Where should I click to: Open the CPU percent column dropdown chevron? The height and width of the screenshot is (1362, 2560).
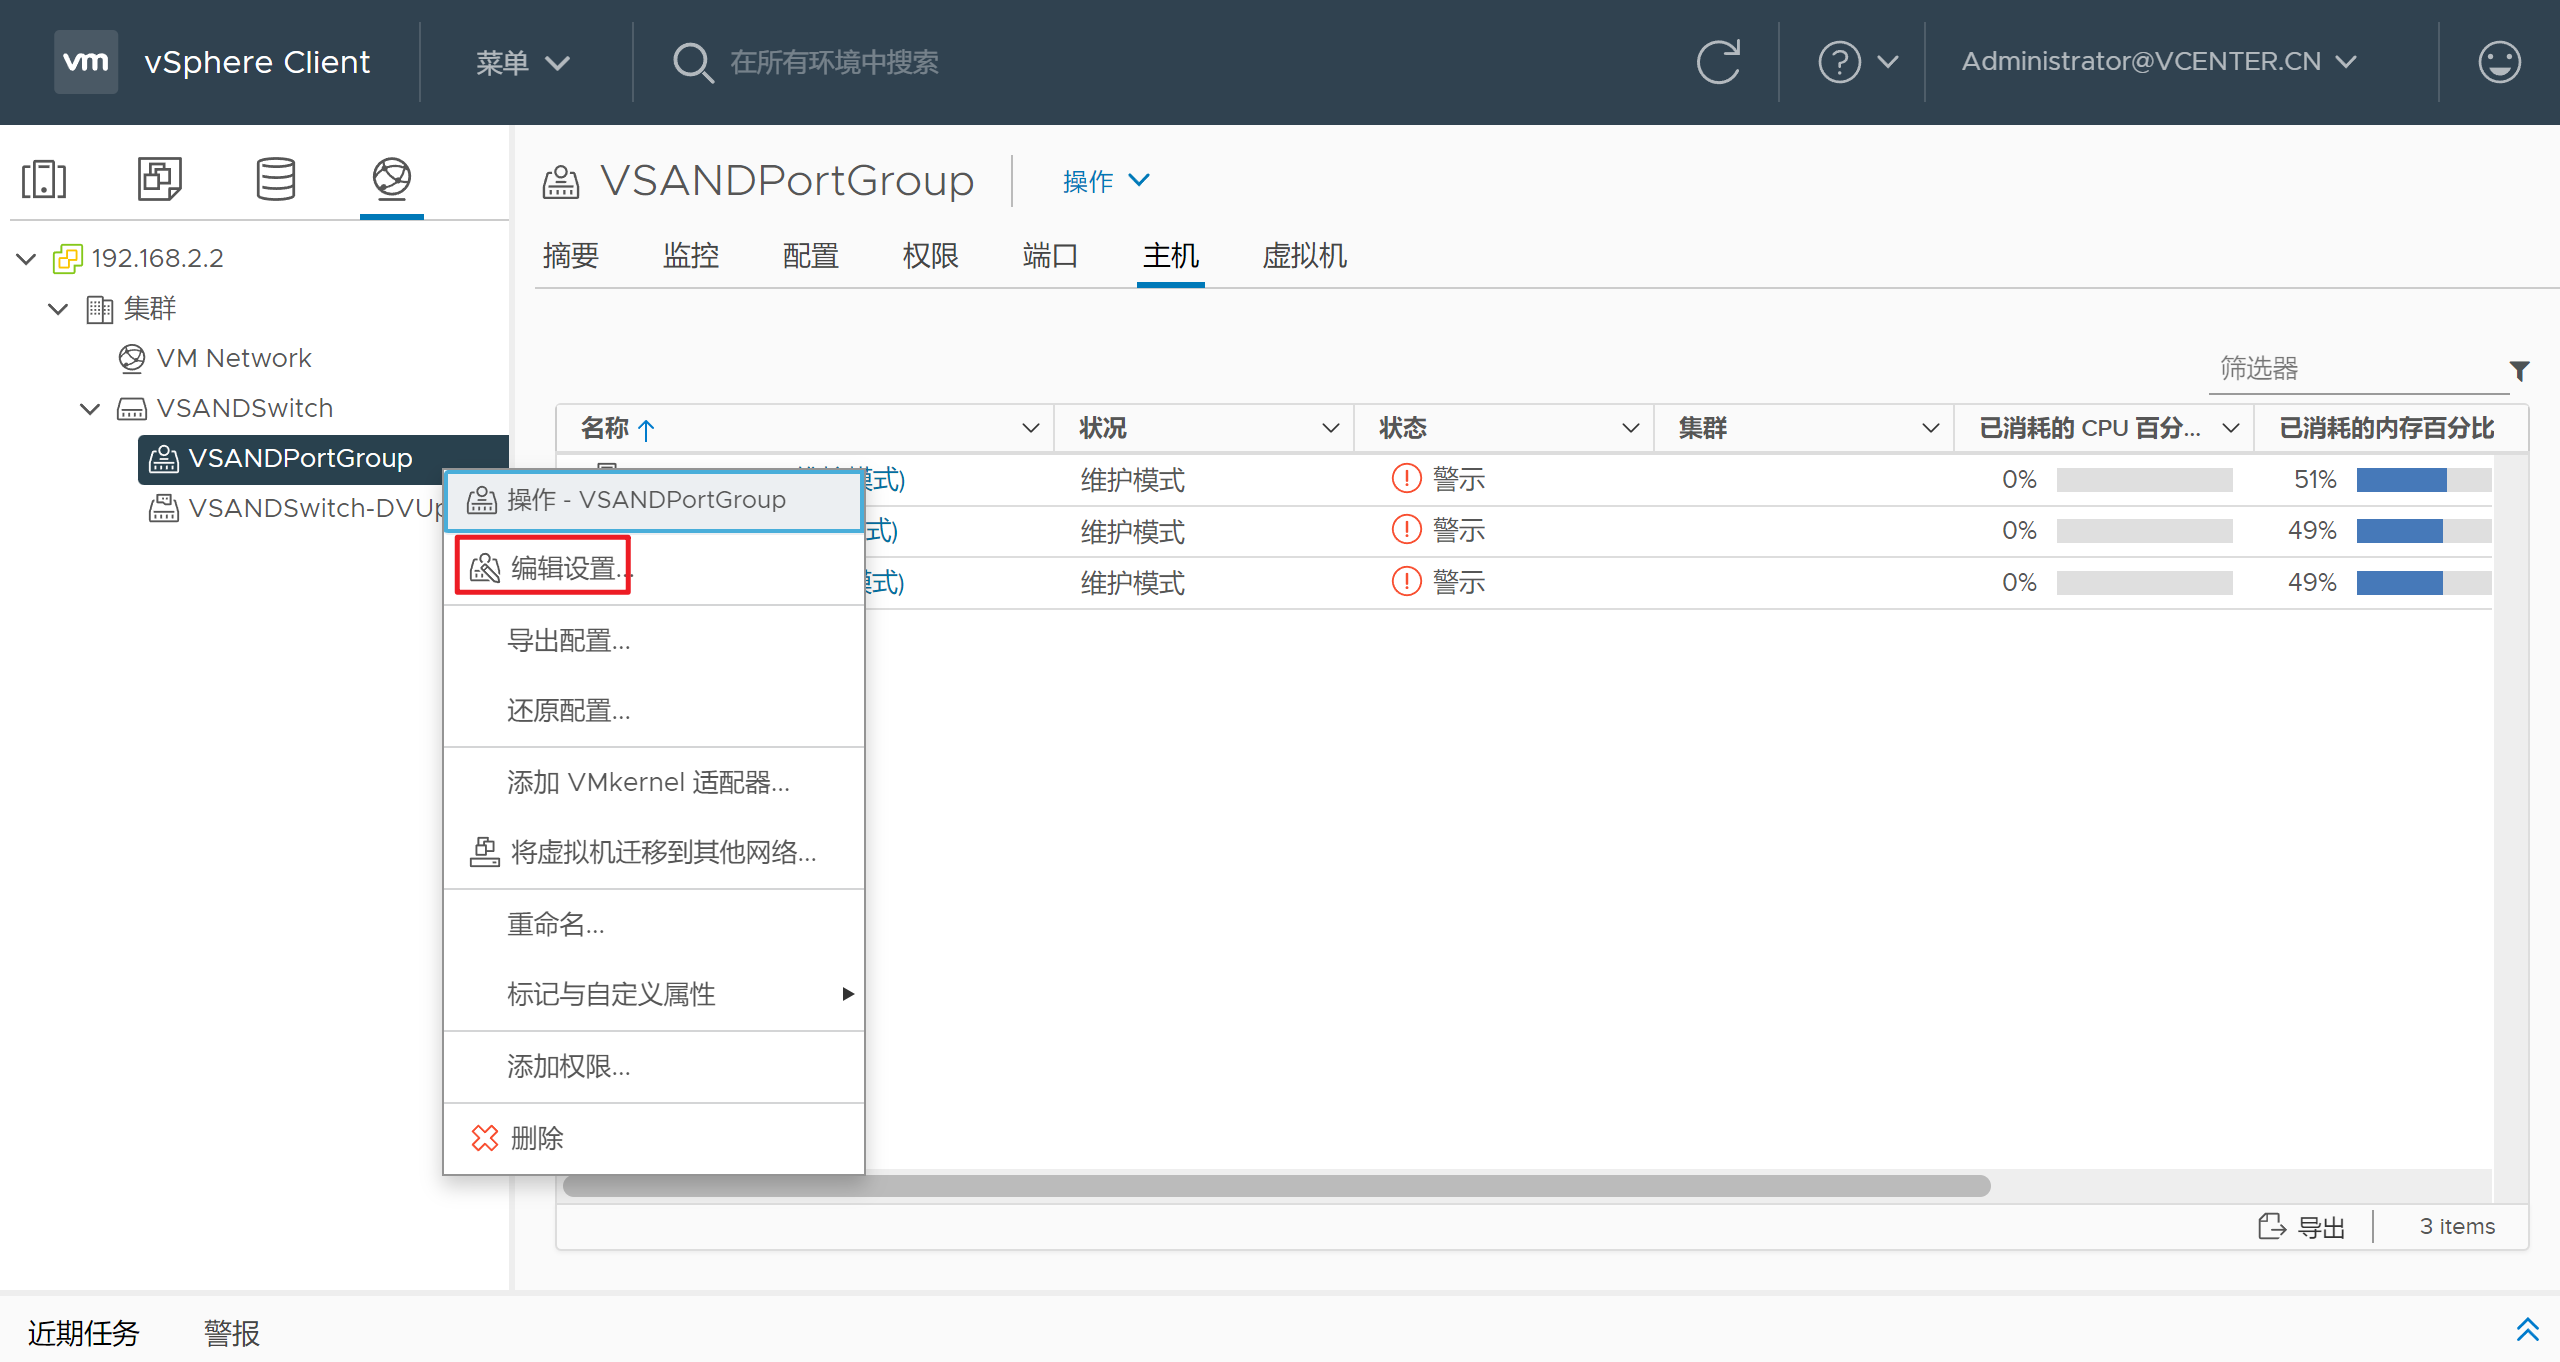(x=2230, y=428)
